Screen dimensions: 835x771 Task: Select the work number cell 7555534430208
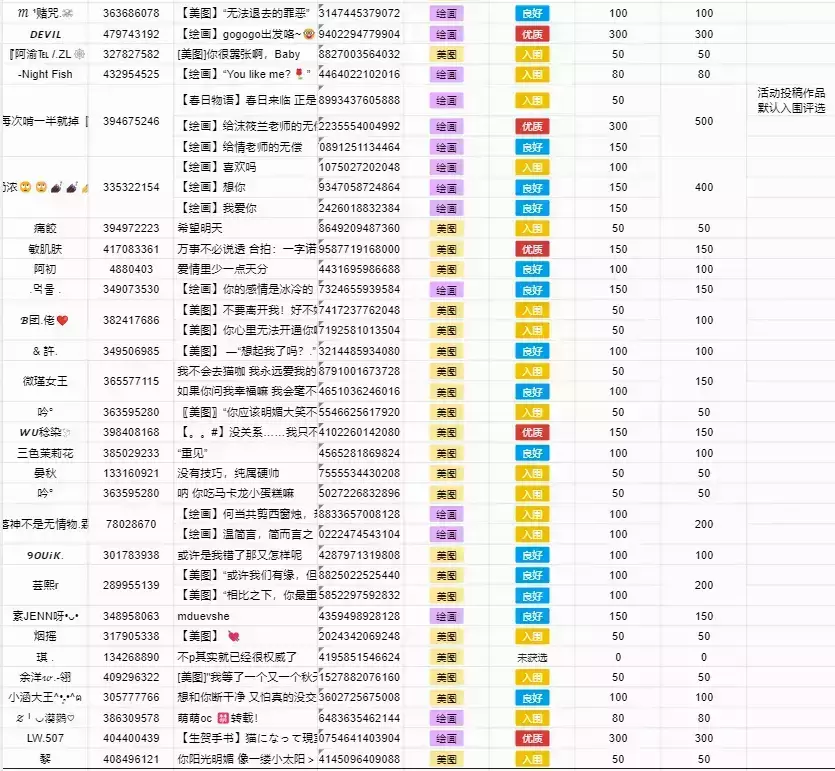click(x=360, y=473)
